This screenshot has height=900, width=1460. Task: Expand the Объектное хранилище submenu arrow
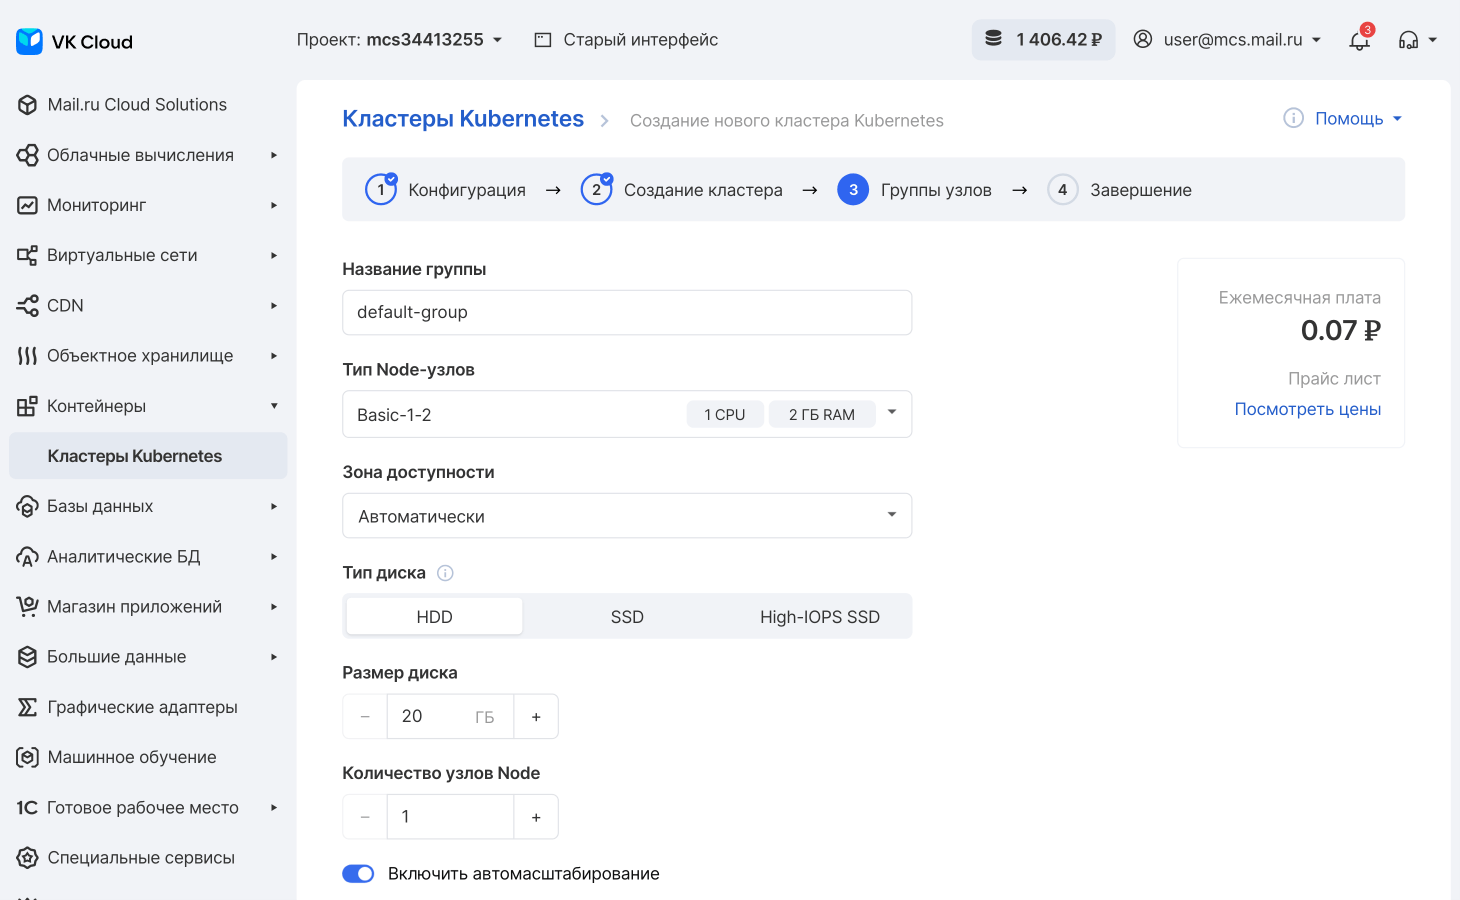coord(274,355)
